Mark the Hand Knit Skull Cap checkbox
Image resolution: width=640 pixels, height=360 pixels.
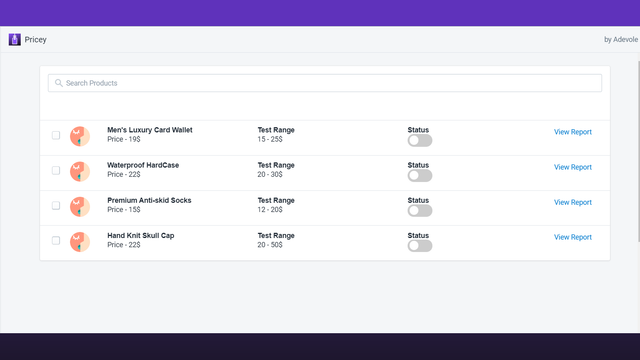56,240
